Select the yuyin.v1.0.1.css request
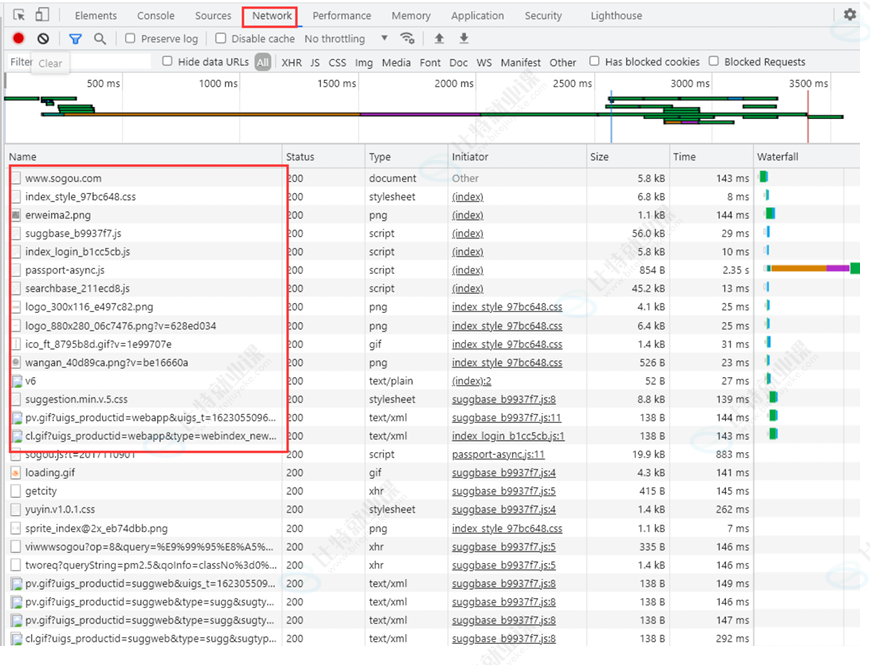Viewport: 870px width, 665px height. [x=60, y=509]
